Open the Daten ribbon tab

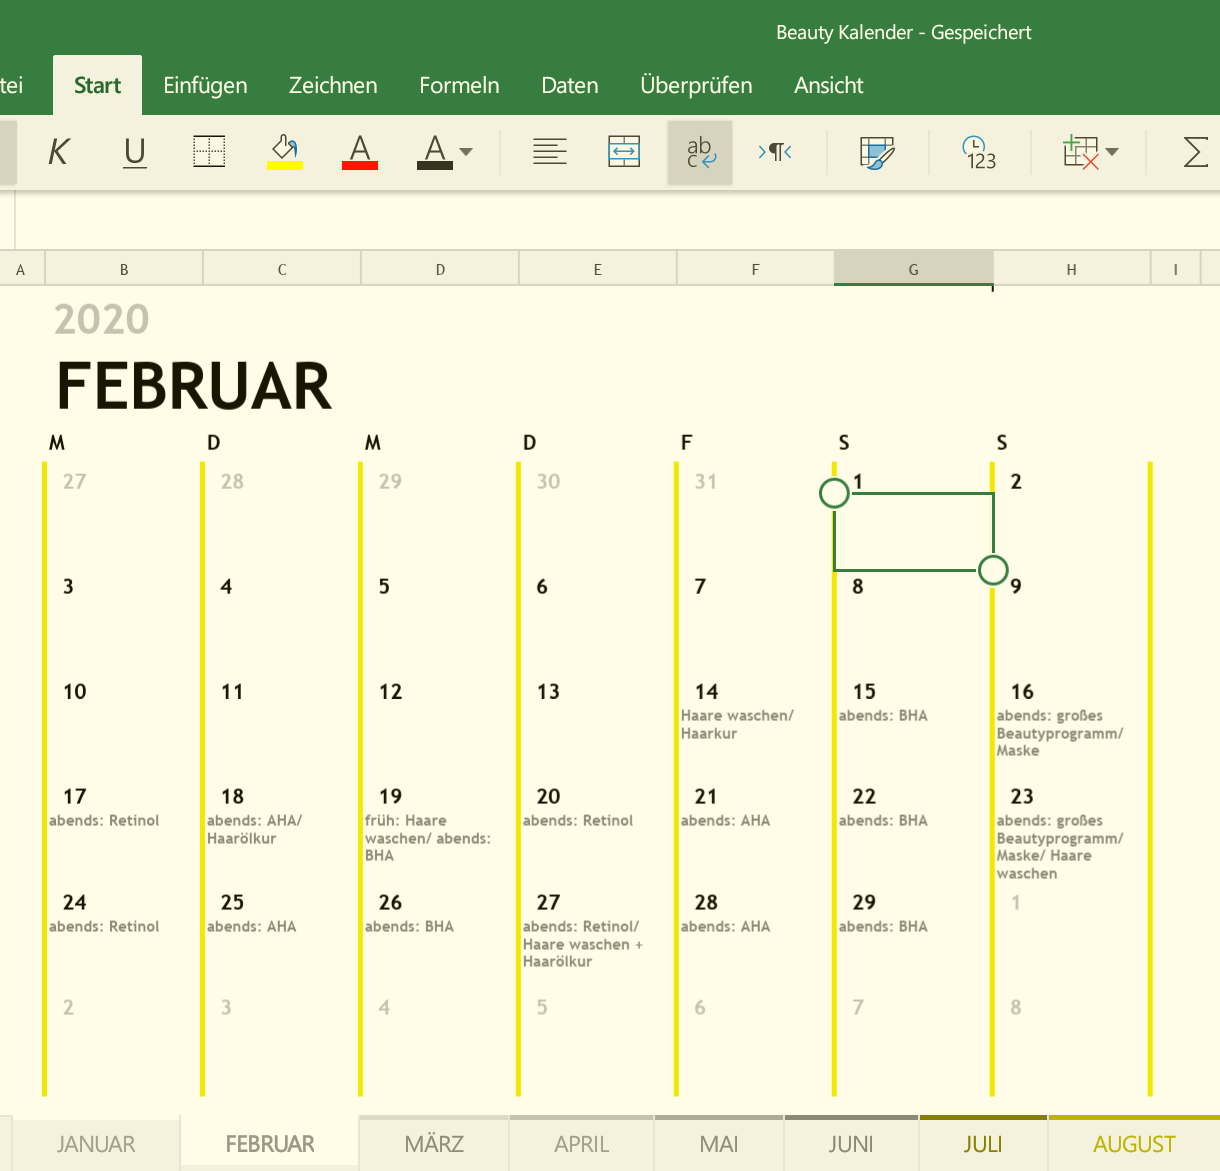pos(570,85)
